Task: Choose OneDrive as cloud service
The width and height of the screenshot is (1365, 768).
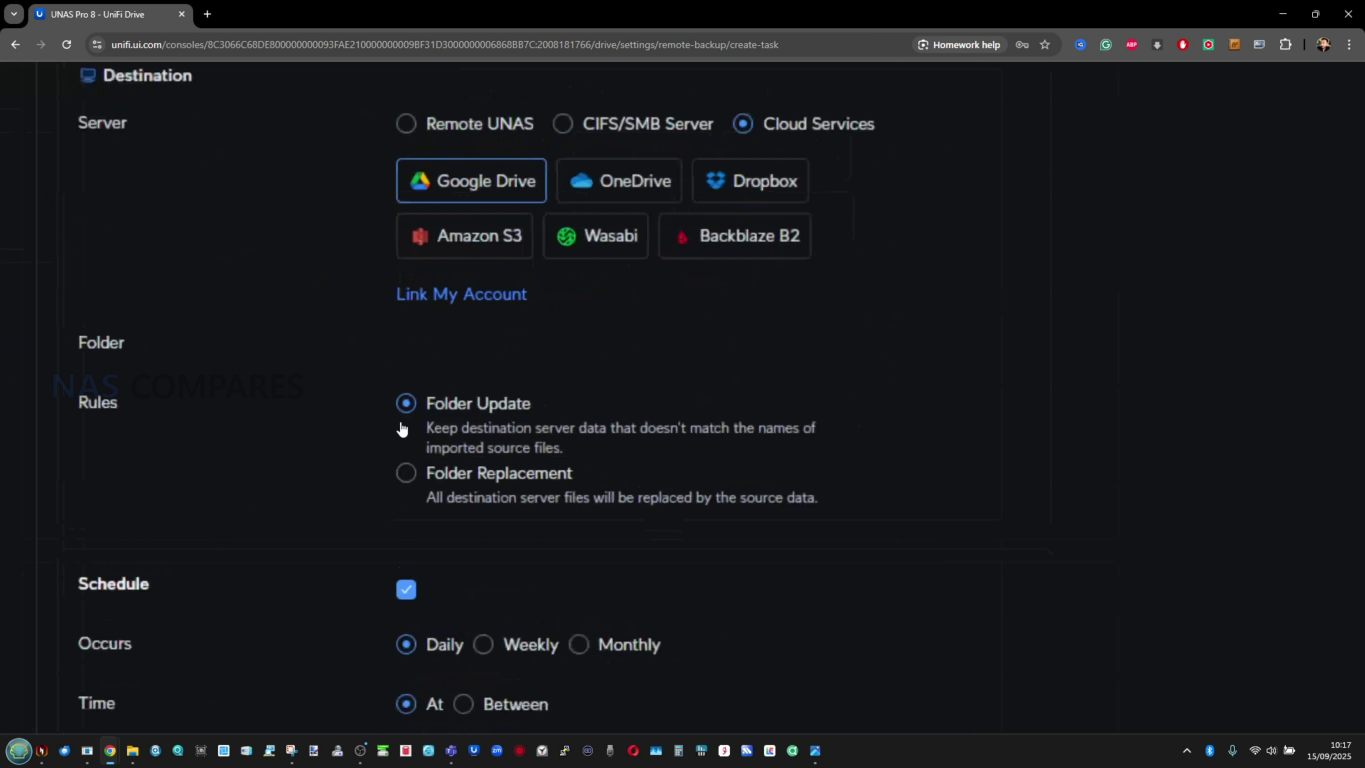Action: click(x=619, y=181)
